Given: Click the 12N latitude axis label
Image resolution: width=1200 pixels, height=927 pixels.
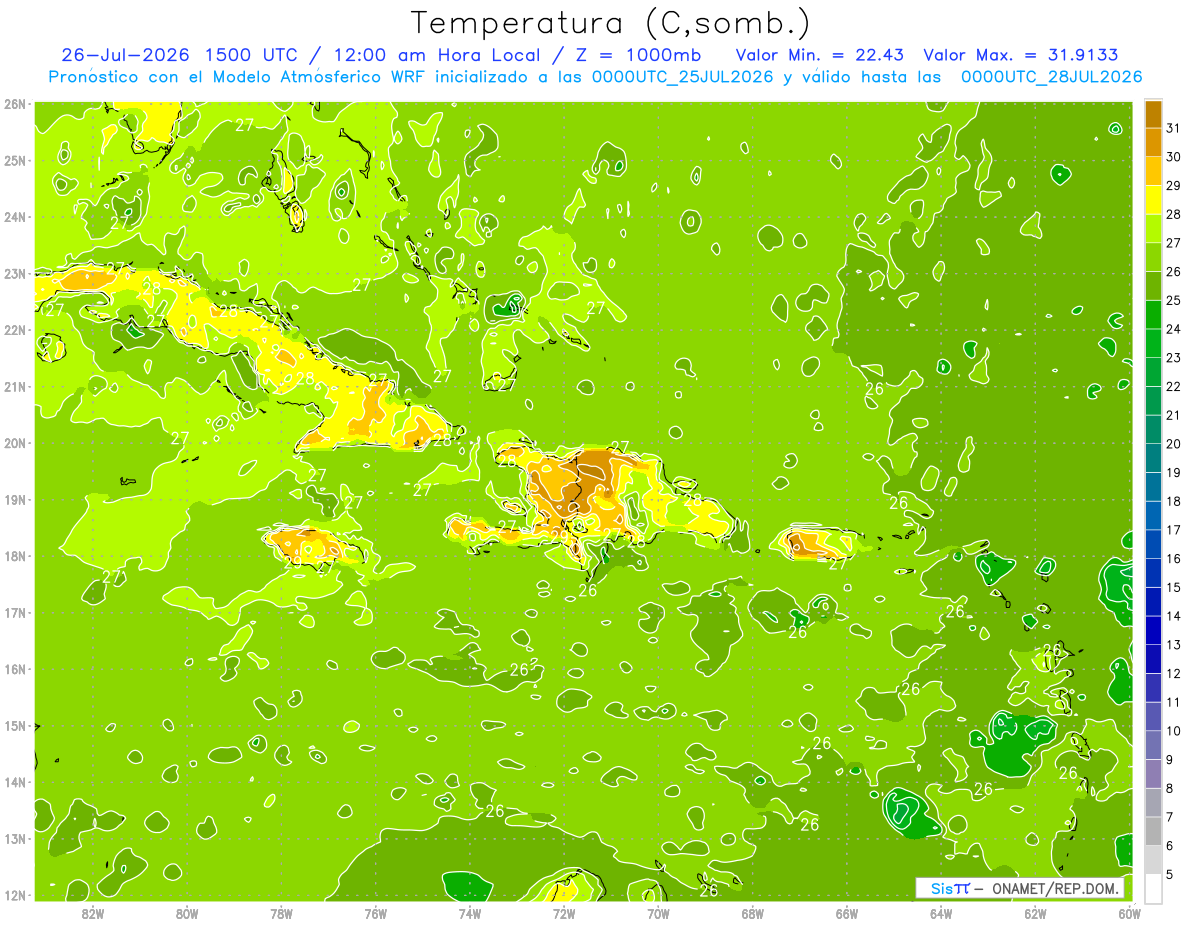Looking at the screenshot, I should [x=14, y=895].
